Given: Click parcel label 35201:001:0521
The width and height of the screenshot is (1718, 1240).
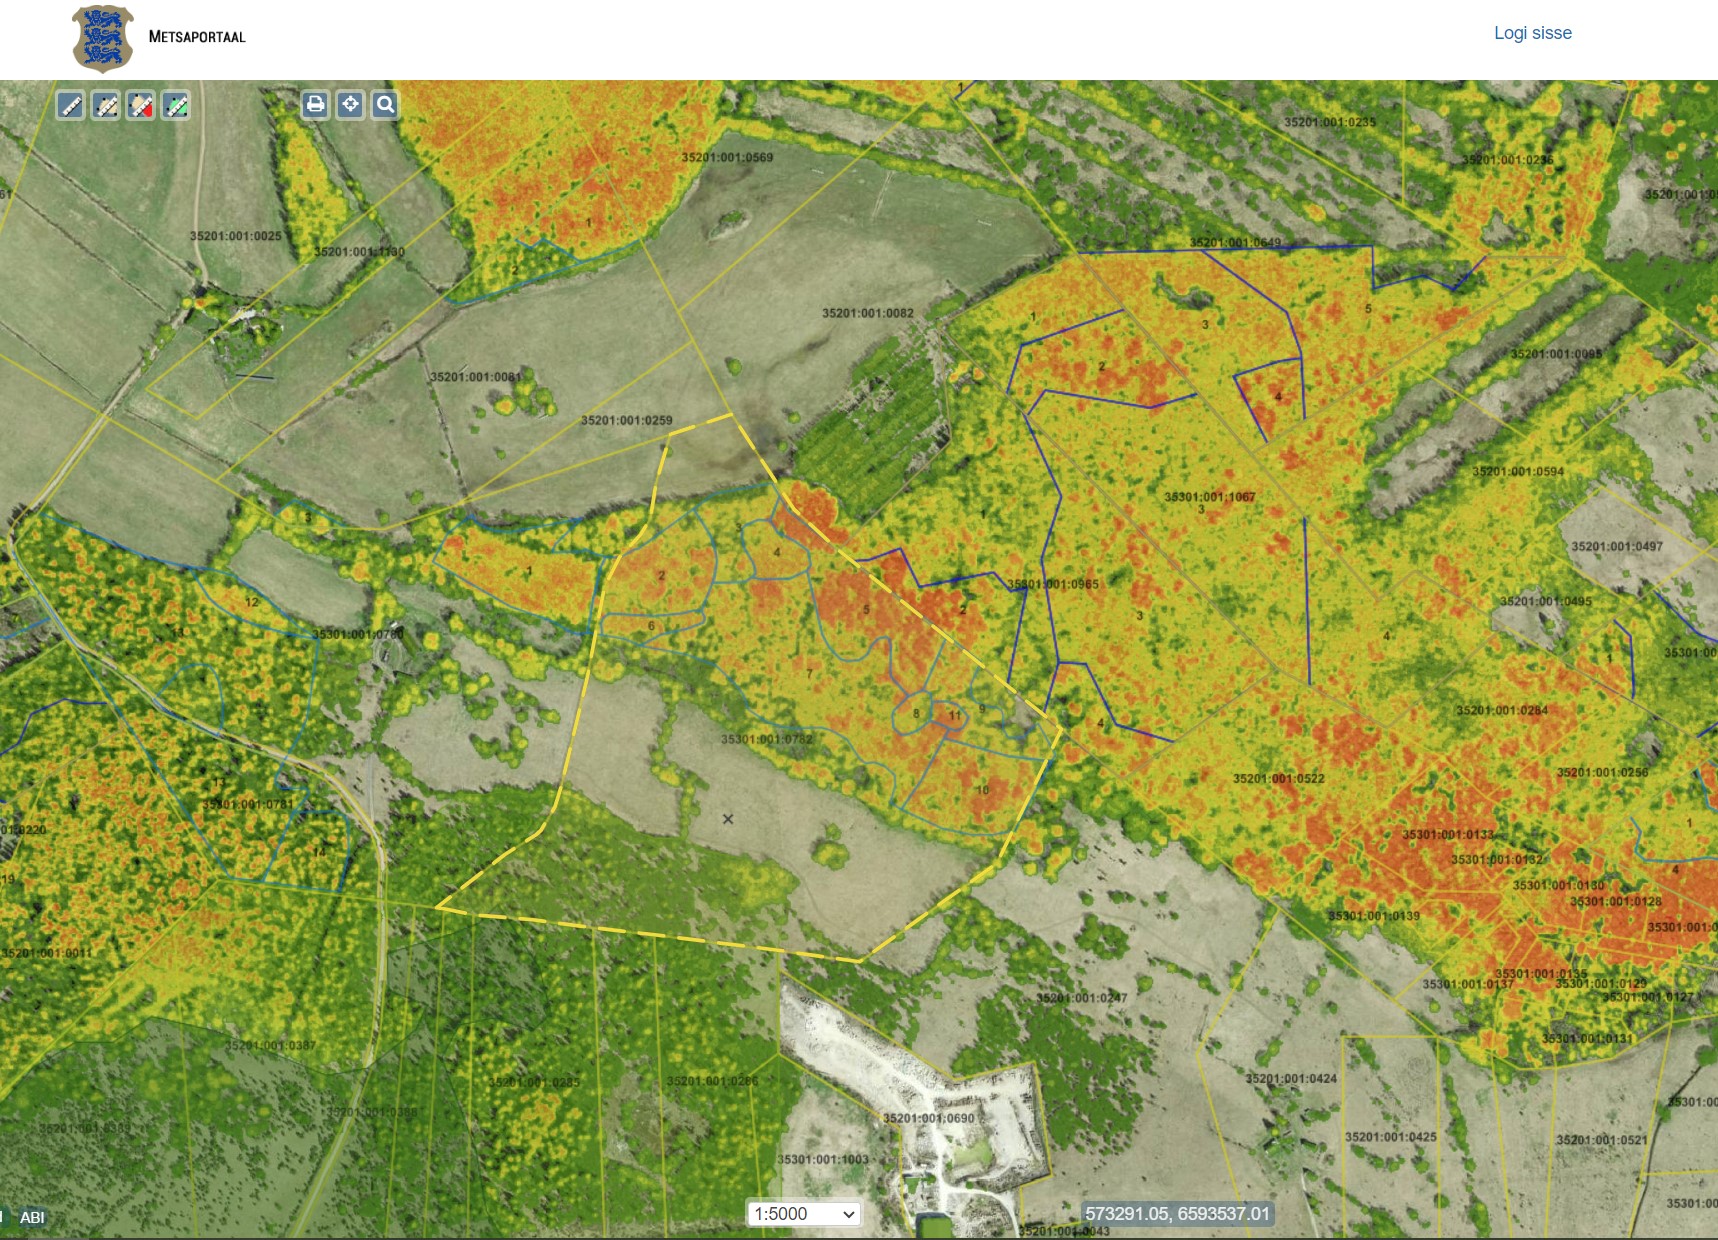Looking at the screenshot, I should pyautogui.click(x=1602, y=1140).
